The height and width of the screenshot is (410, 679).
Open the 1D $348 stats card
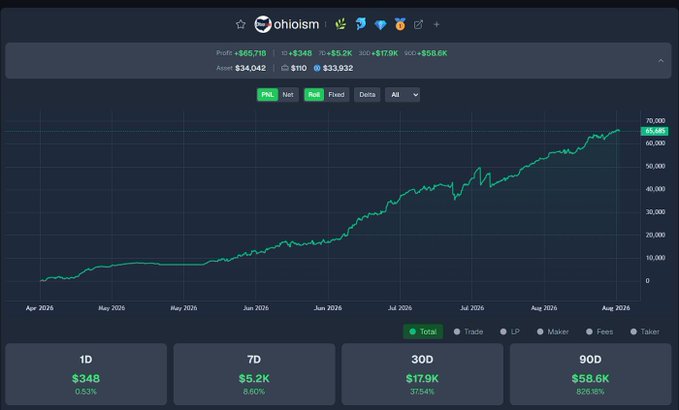pos(86,374)
